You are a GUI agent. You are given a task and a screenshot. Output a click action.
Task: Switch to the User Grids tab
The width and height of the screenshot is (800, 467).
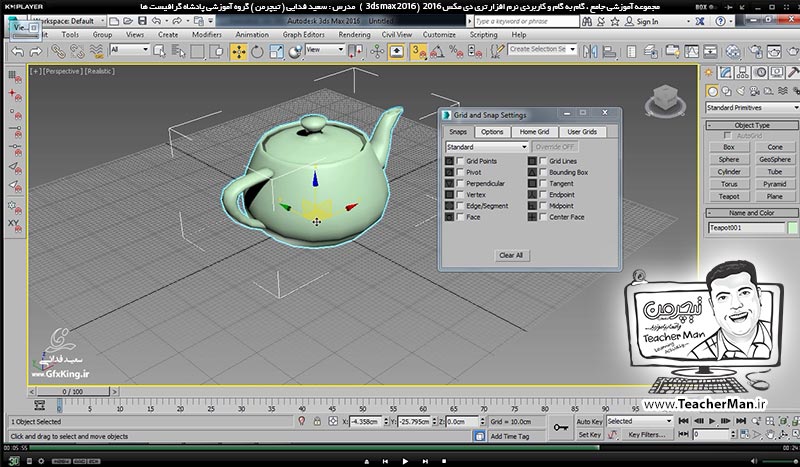point(582,132)
